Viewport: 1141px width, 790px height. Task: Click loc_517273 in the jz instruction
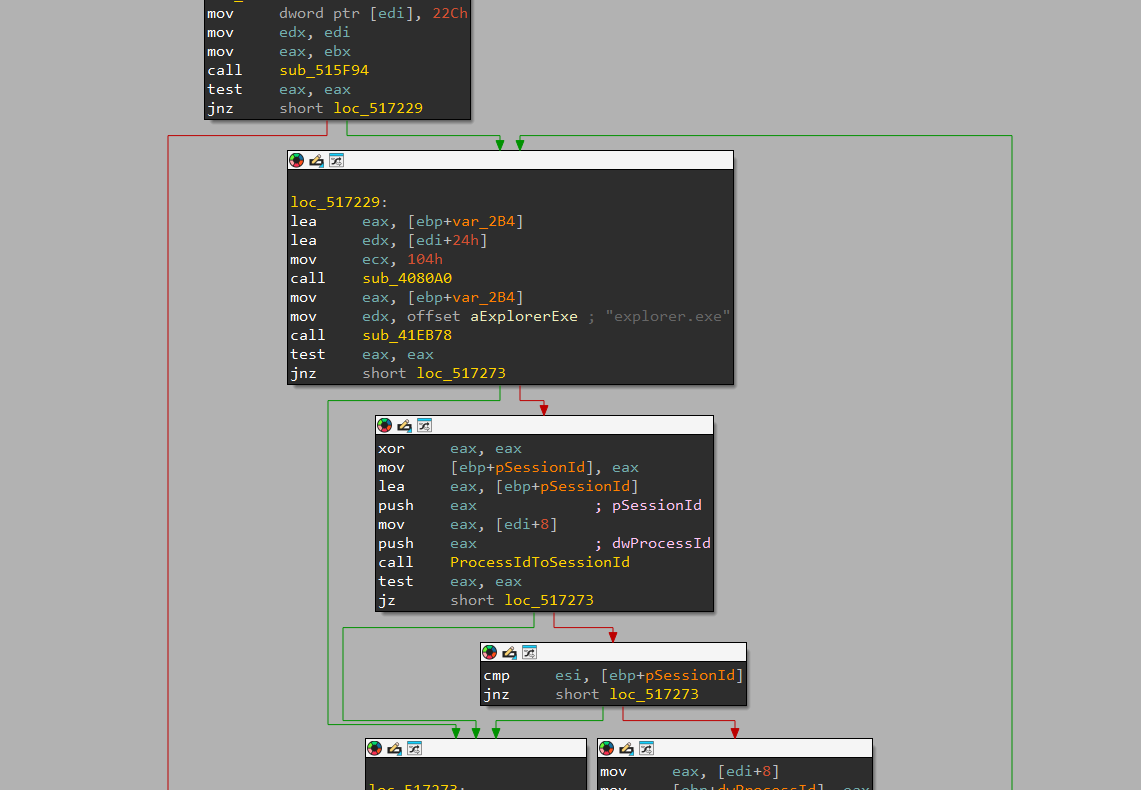549,600
